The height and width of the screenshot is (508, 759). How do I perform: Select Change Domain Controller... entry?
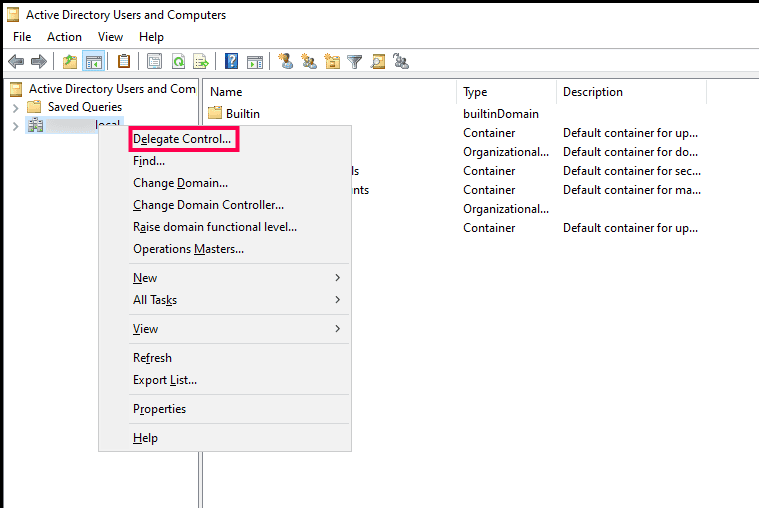(209, 205)
